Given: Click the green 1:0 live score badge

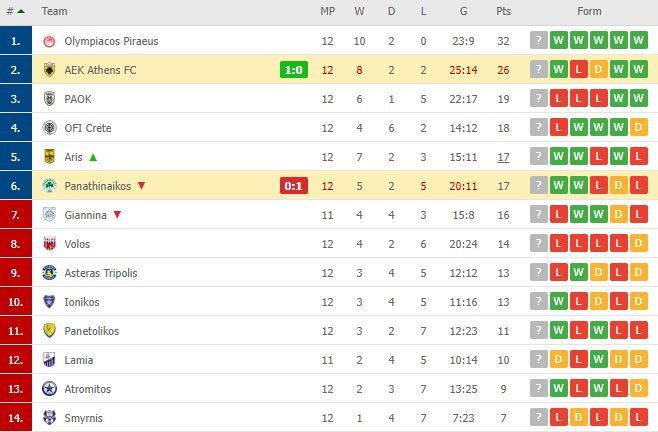Looking at the screenshot, I should 294,70.
